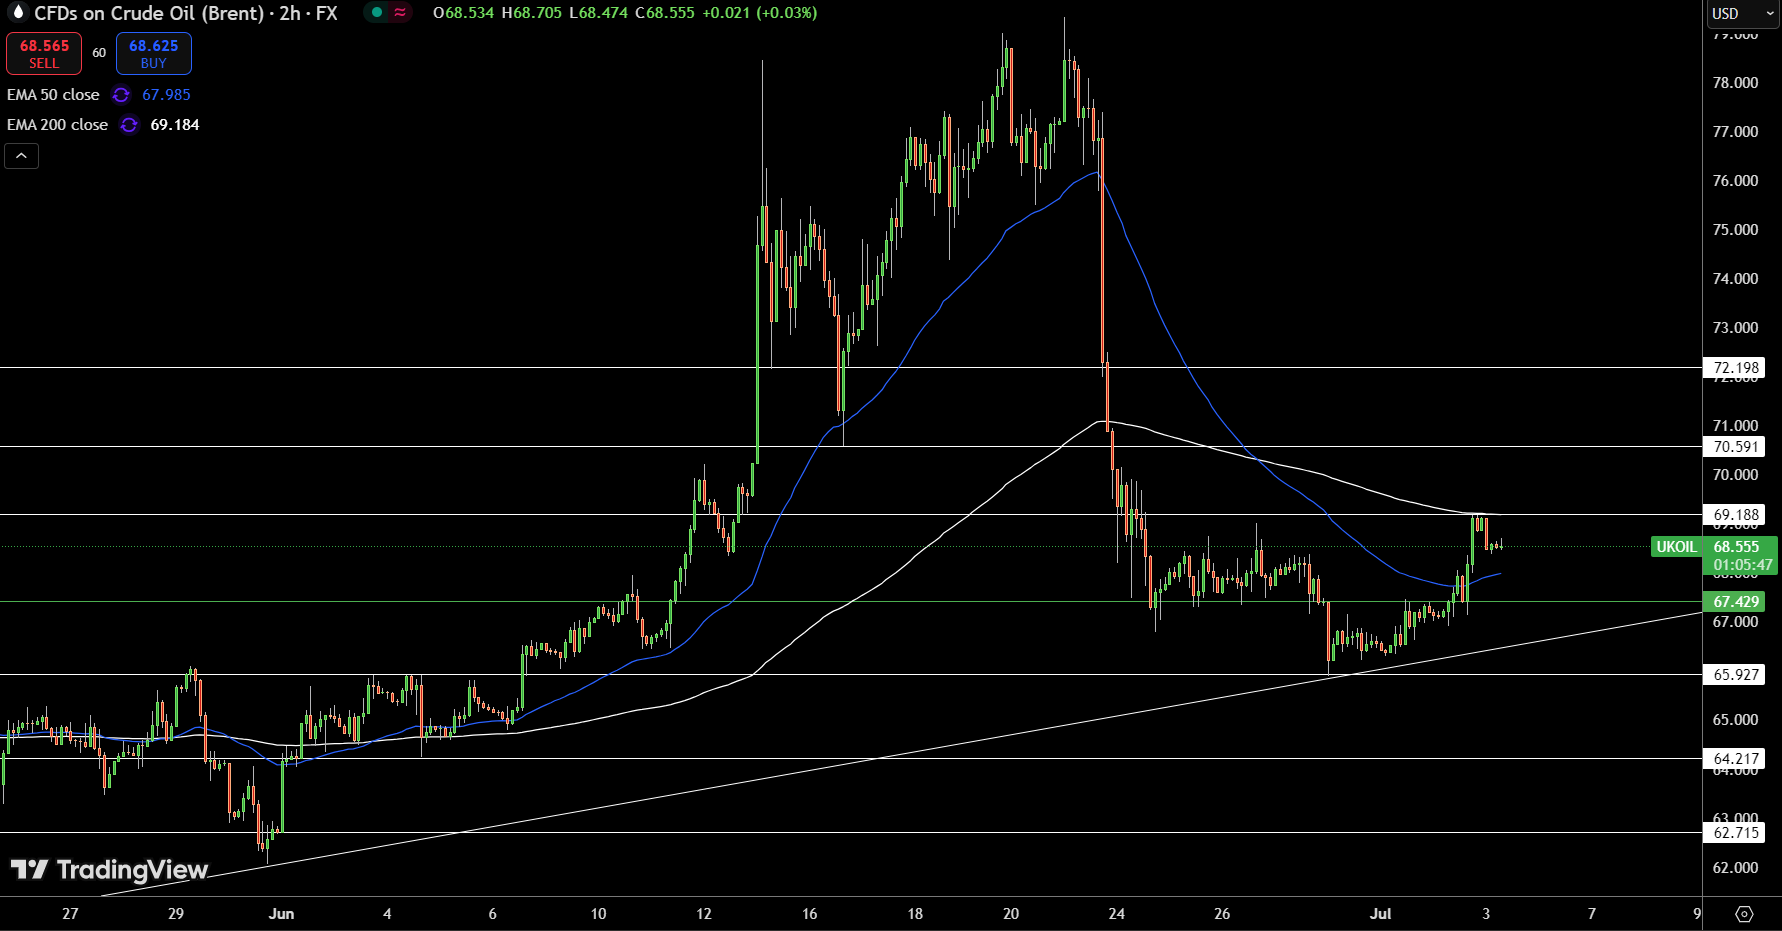Screen dimensions: 1782x931
Task: Select the EMA 50 close indicator label
Action: point(53,95)
